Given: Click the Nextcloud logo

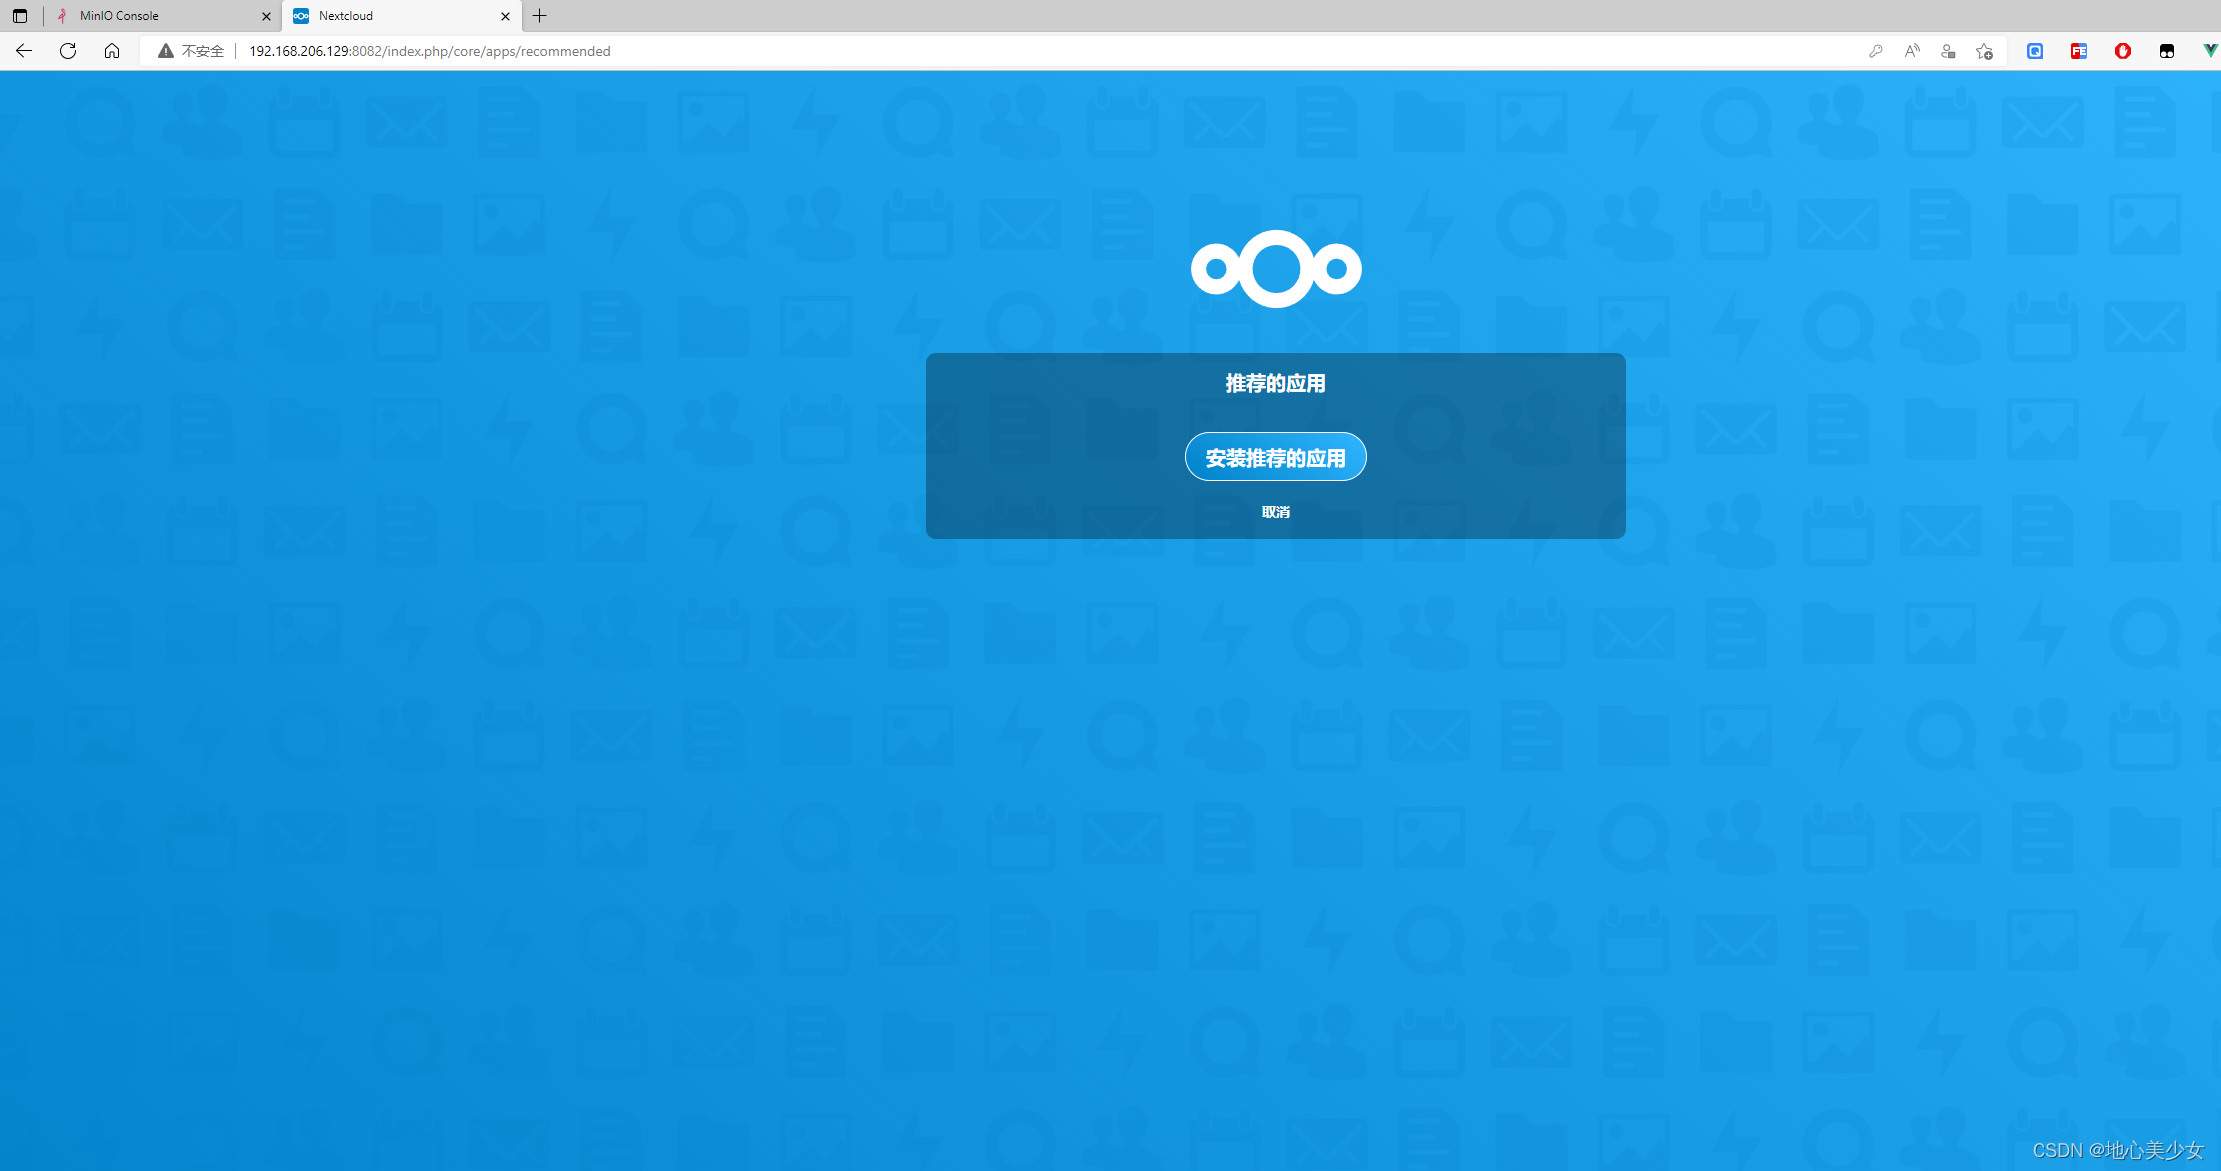Looking at the screenshot, I should point(1275,269).
